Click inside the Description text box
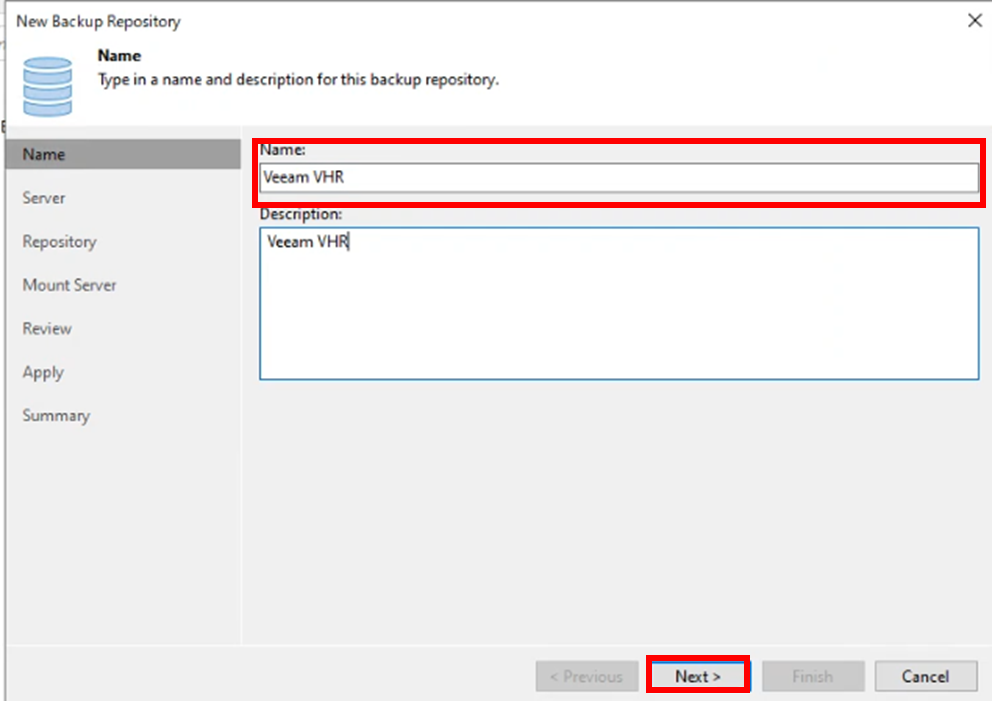This screenshot has width=992, height=701. (x=619, y=304)
